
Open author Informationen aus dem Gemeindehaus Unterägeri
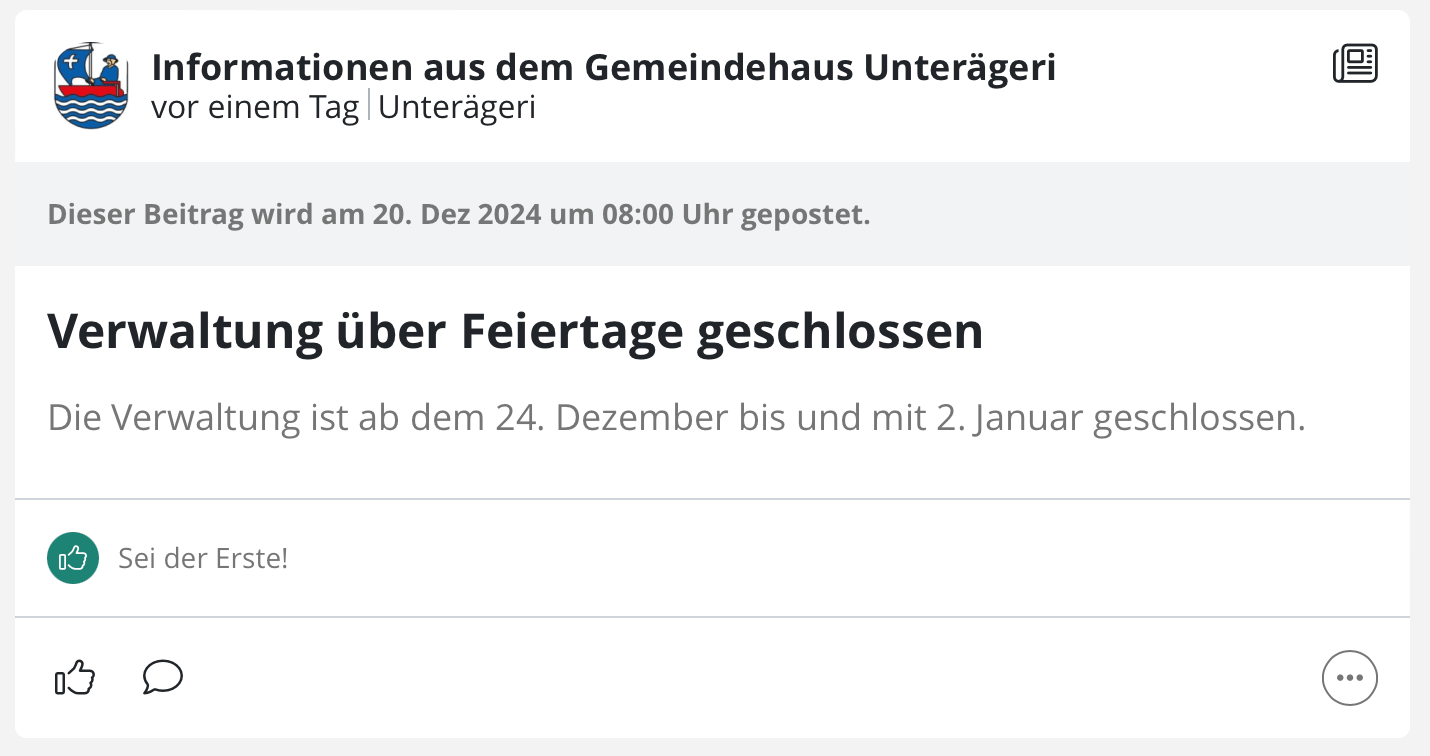point(603,67)
